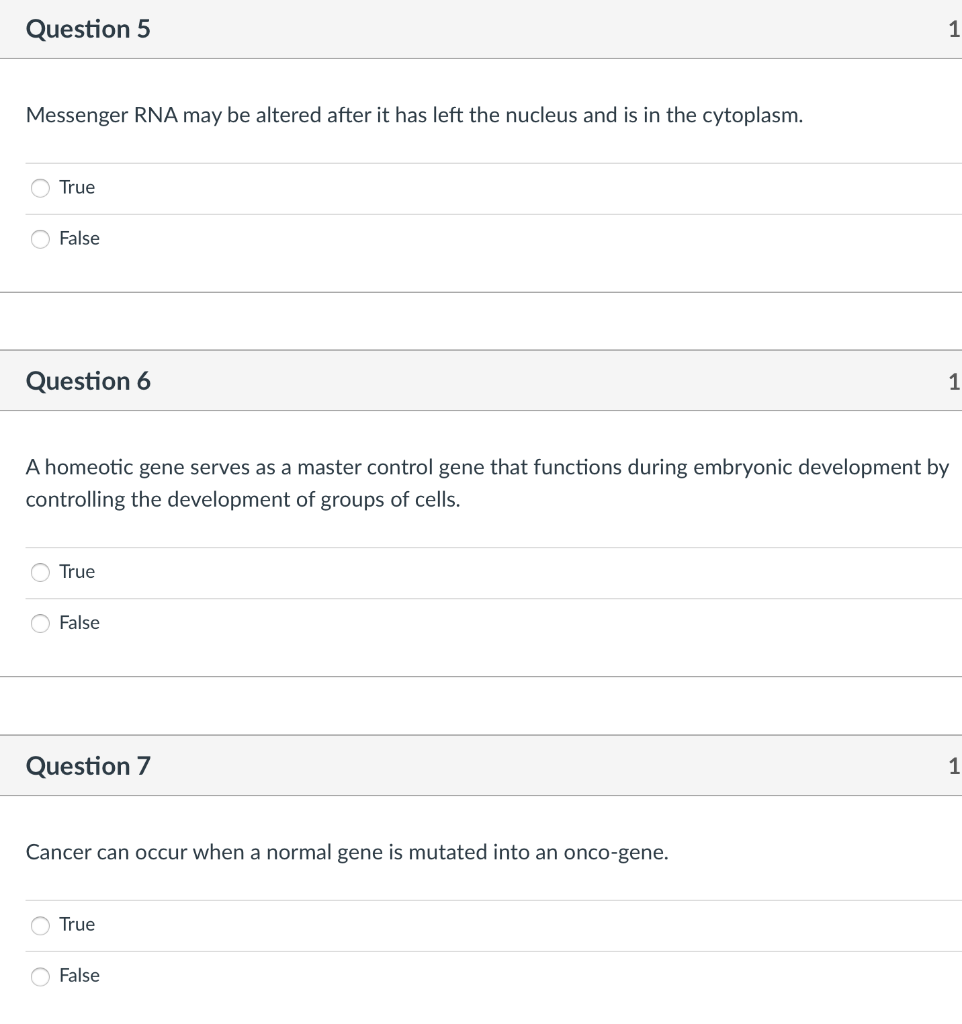Select True radio button for Question 6
Screen dimensions: 962x1024
[40, 572]
